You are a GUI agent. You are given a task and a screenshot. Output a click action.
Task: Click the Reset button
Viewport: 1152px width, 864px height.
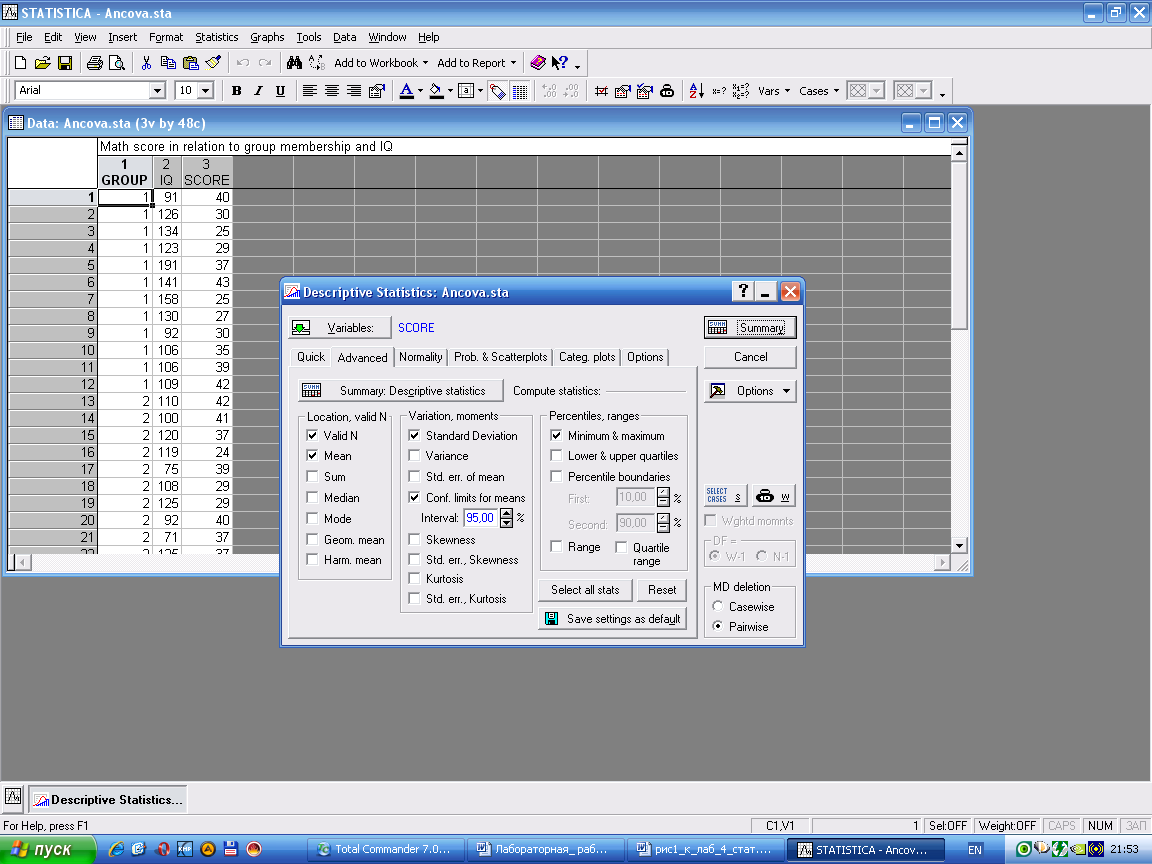pos(661,590)
